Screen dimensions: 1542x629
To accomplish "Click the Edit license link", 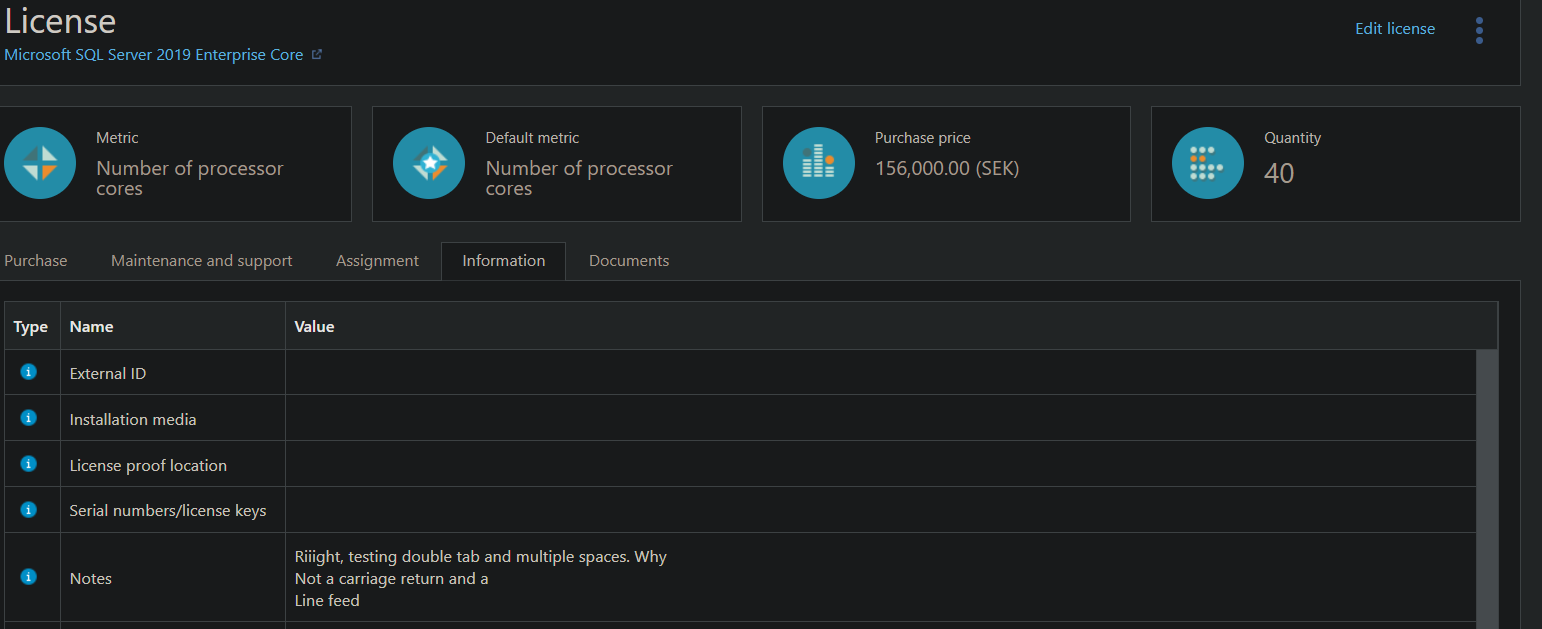I will (1395, 29).
